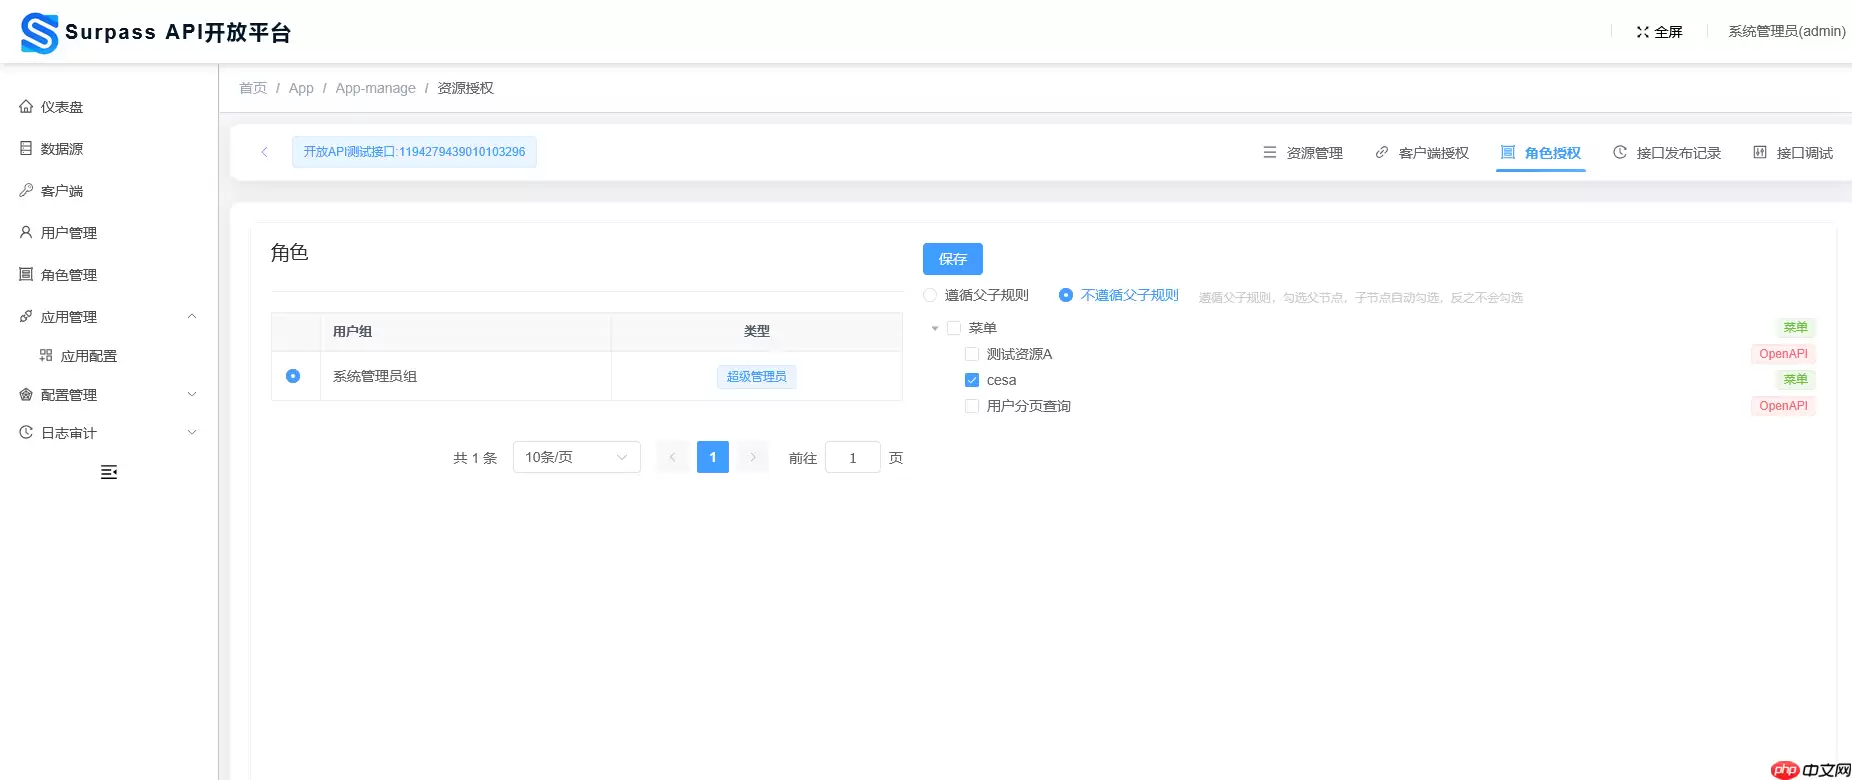Open the 10条/页 page size dropdown
The width and height of the screenshot is (1852, 780).
pyautogui.click(x=577, y=457)
